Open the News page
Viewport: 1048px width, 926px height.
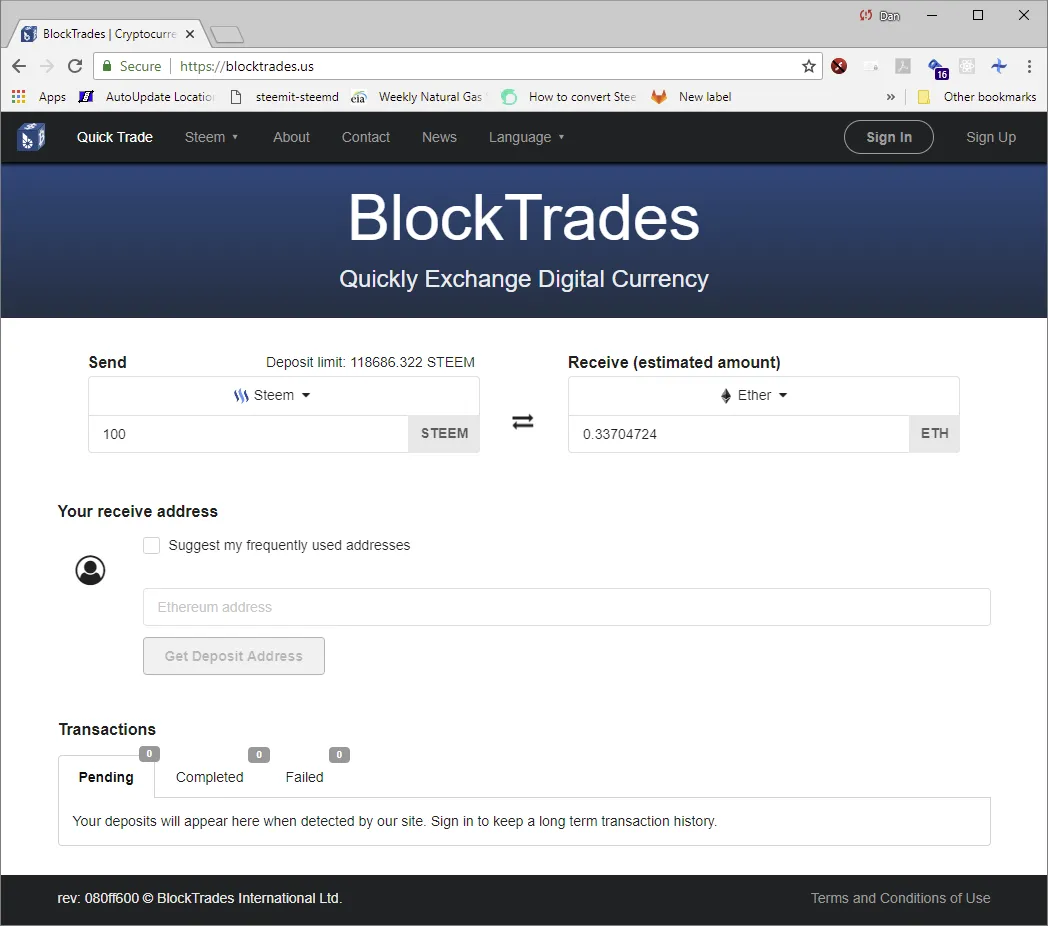tap(439, 137)
